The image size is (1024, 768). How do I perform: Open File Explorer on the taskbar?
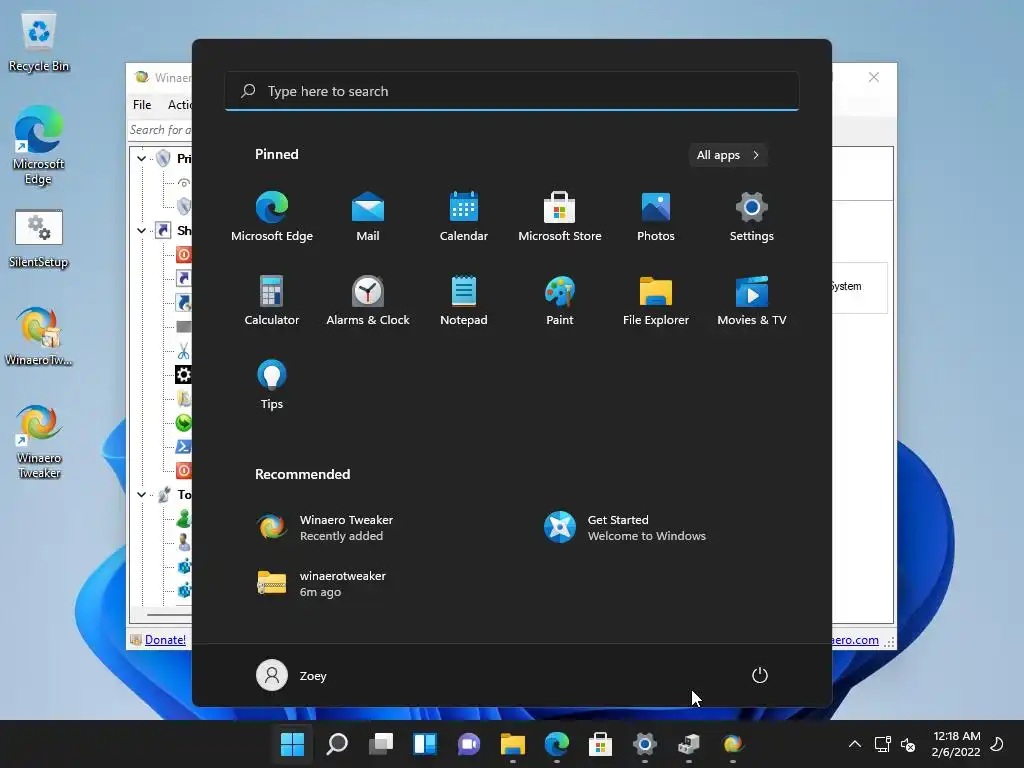click(x=513, y=744)
